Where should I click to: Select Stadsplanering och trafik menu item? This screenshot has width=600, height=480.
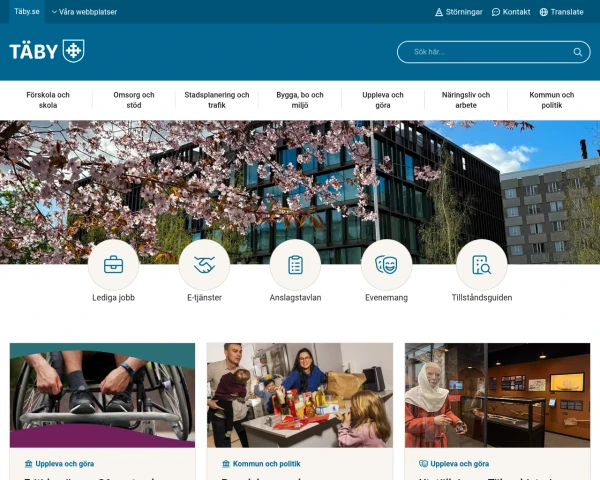(x=217, y=100)
